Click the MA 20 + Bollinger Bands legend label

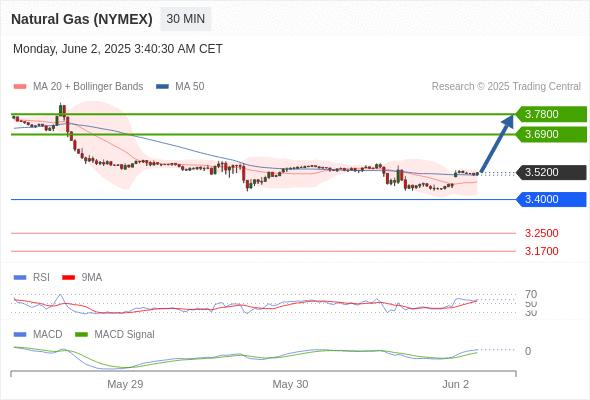coord(88,87)
